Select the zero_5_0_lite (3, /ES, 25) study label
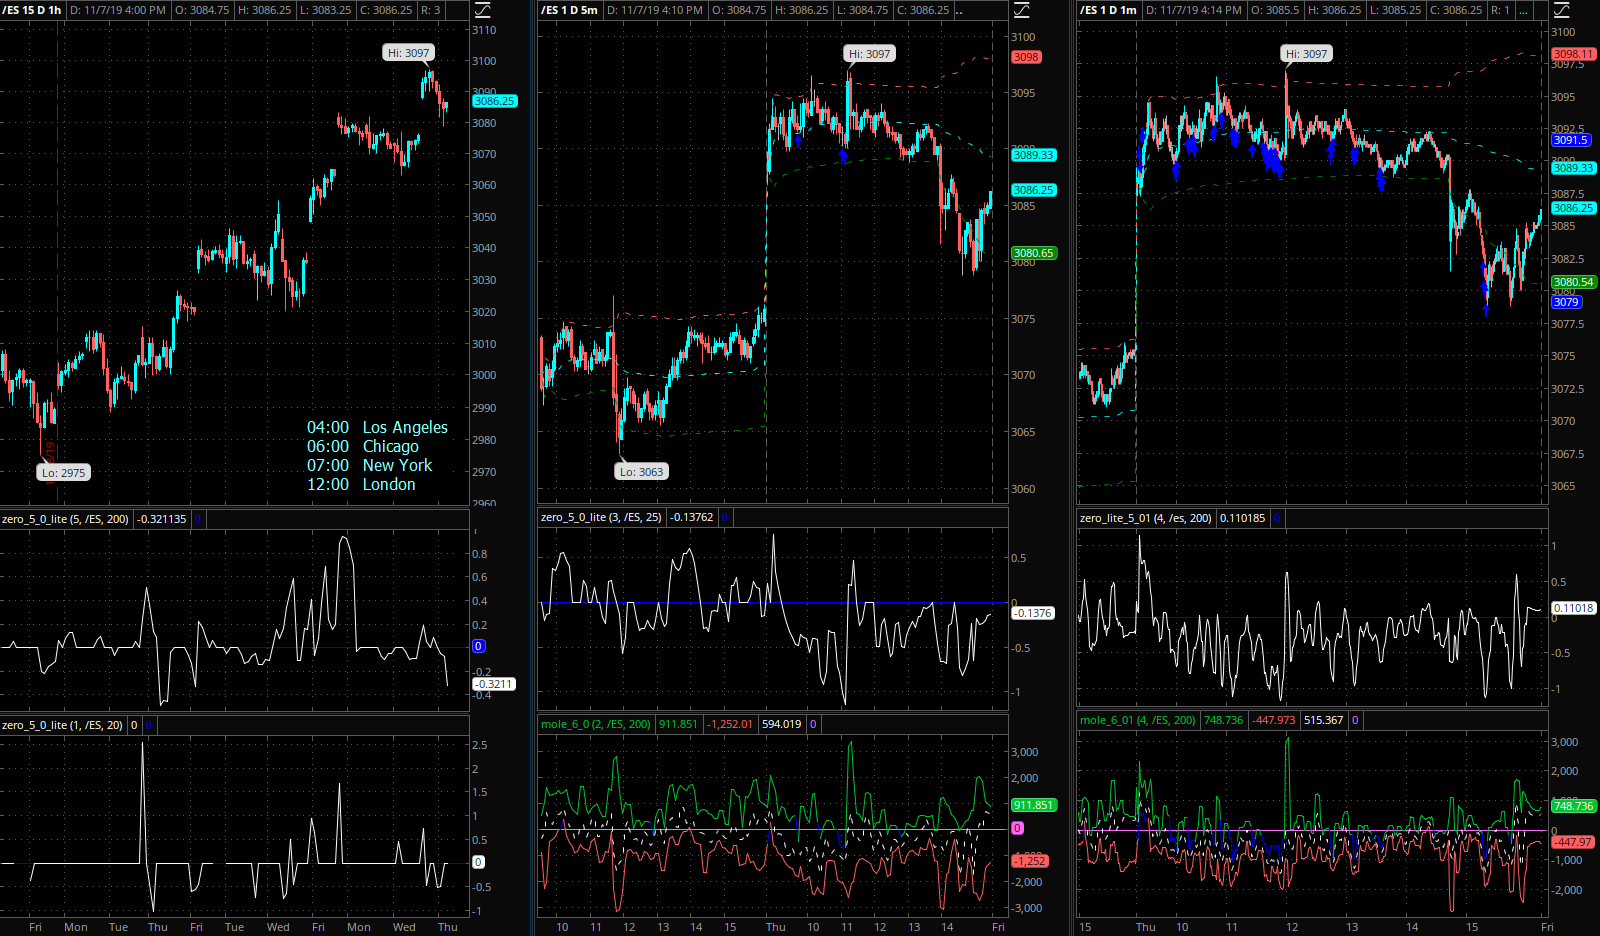1600x936 pixels. click(x=601, y=517)
